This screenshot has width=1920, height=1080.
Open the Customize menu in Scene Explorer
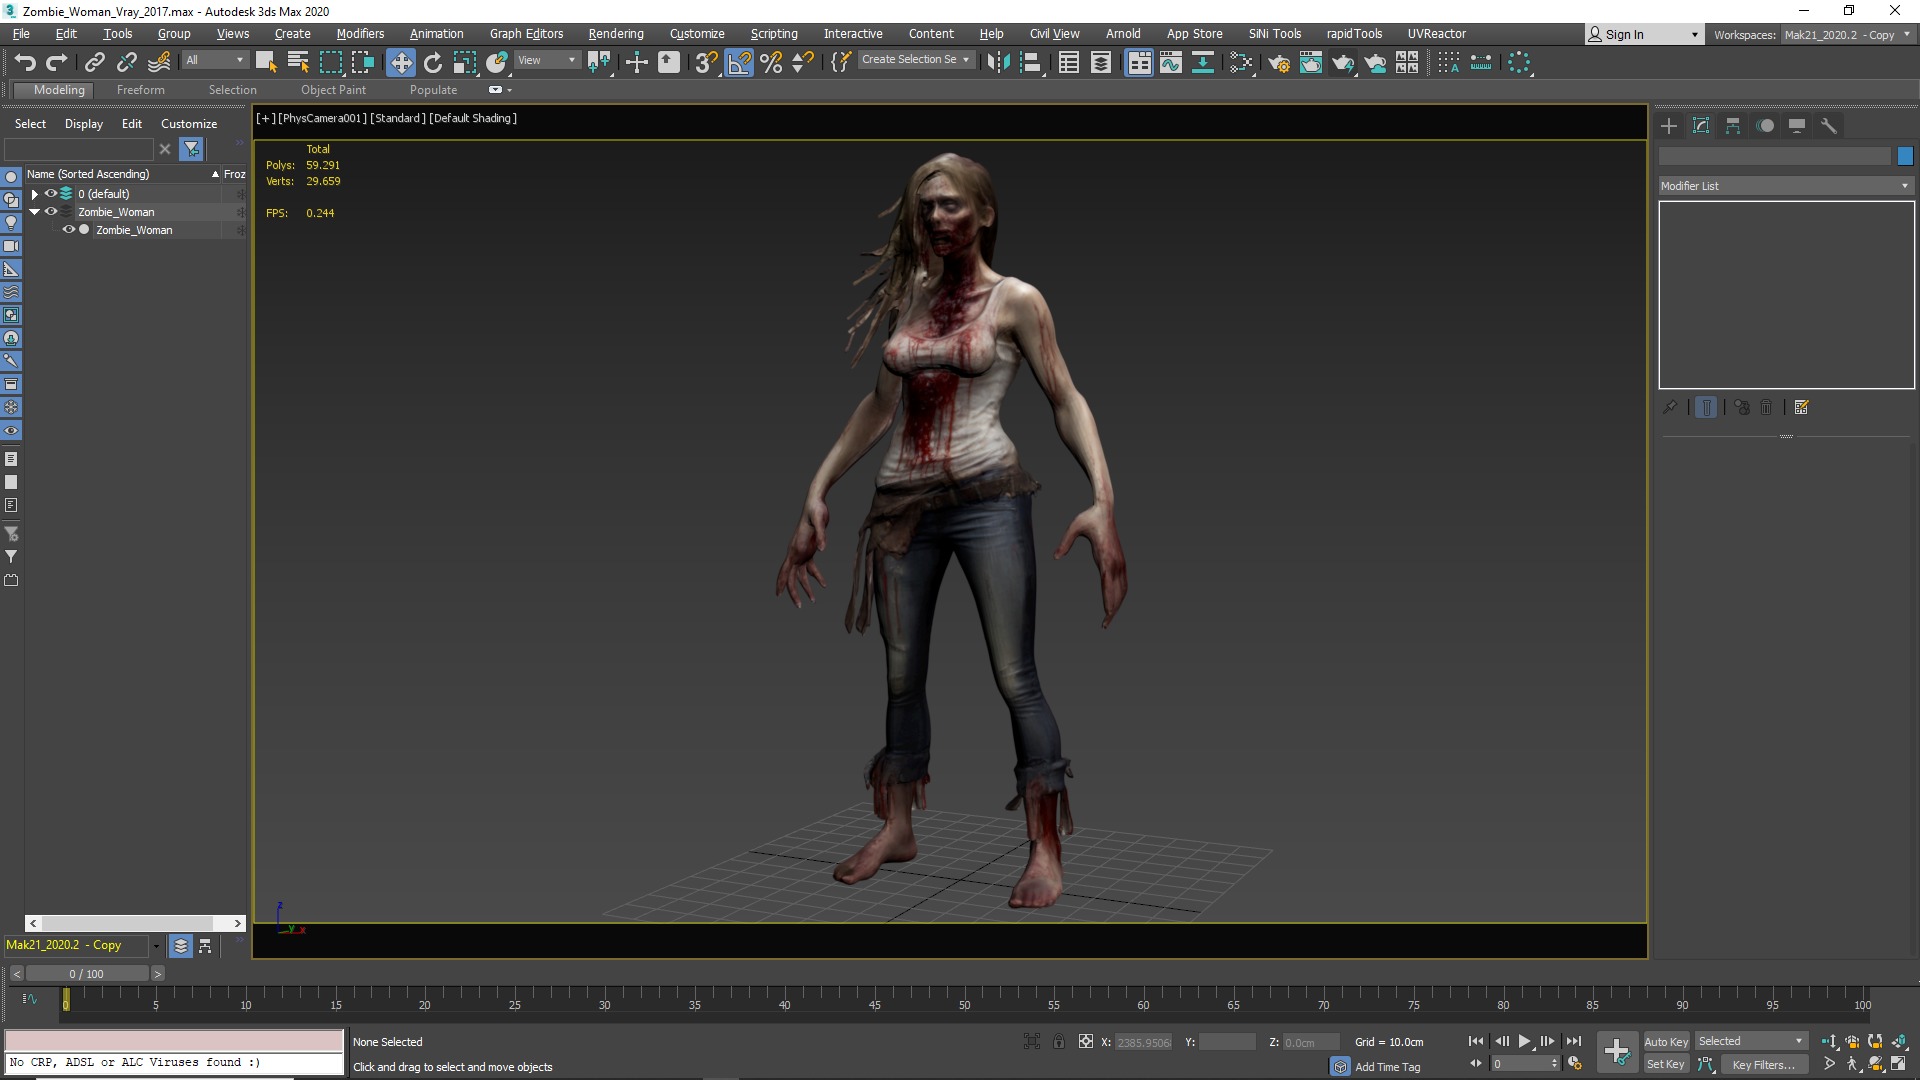(x=189, y=124)
